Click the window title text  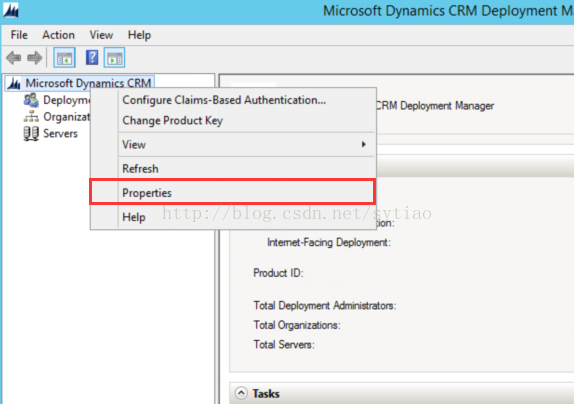tap(448, 11)
